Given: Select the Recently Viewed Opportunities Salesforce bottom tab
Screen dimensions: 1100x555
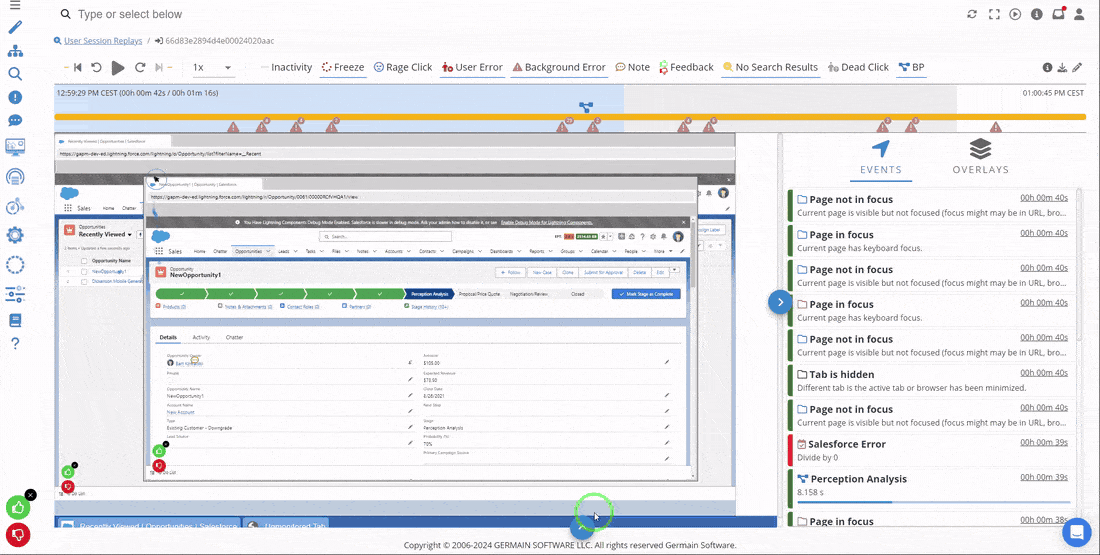Looking at the screenshot, I should (x=148, y=525).
